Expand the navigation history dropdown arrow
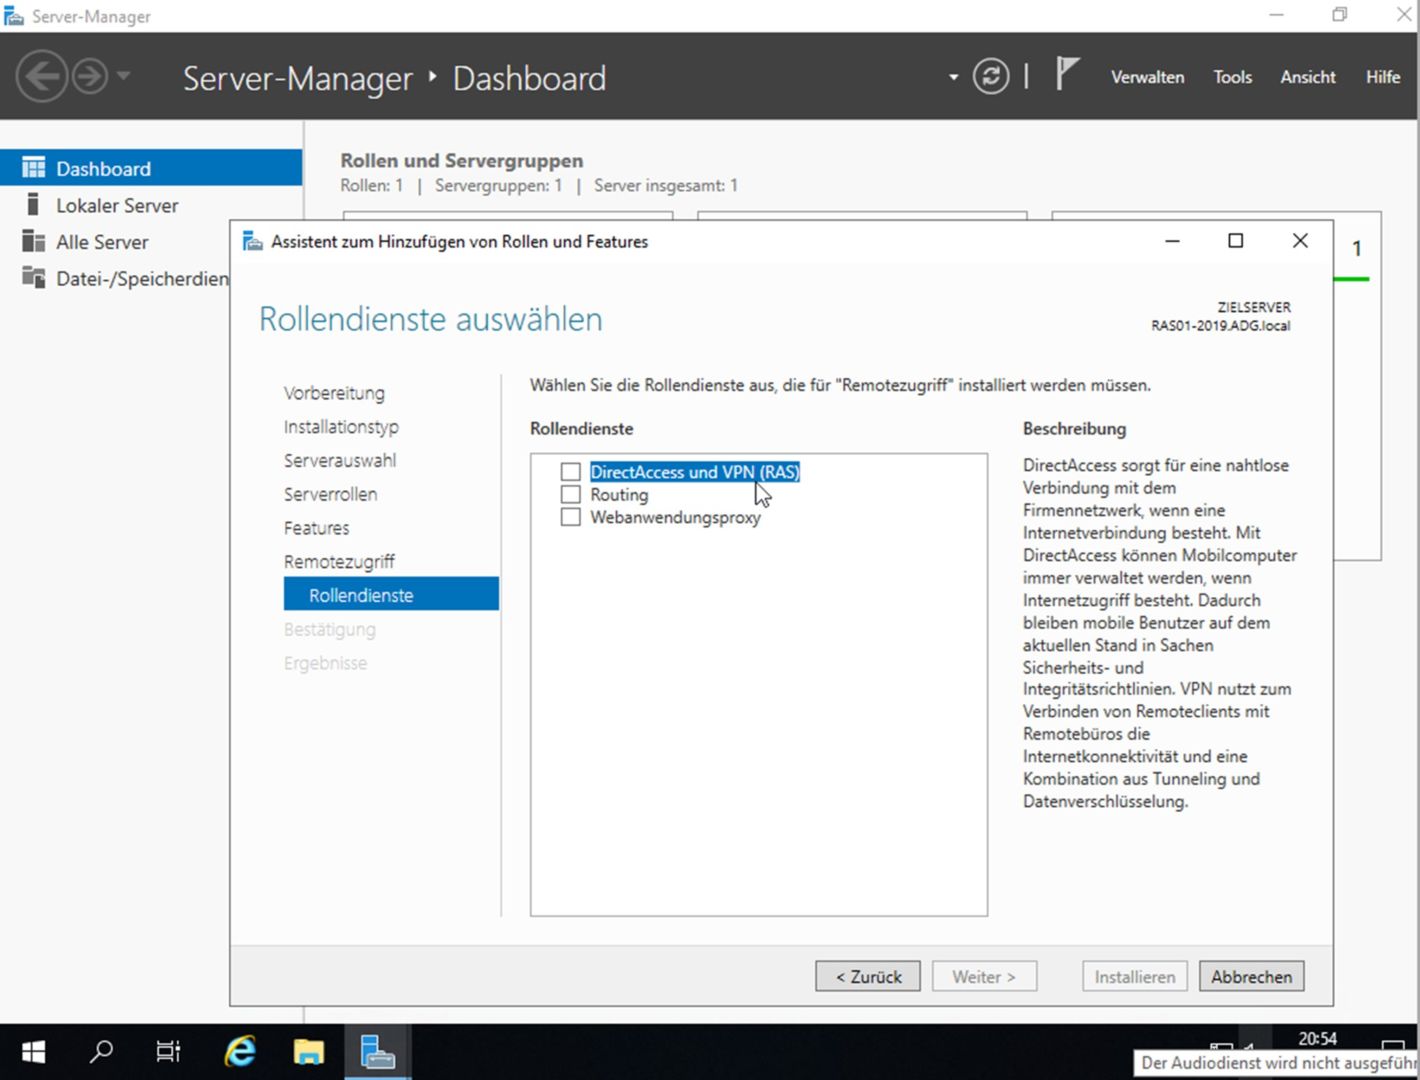The image size is (1420, 1080). (124, 77)
